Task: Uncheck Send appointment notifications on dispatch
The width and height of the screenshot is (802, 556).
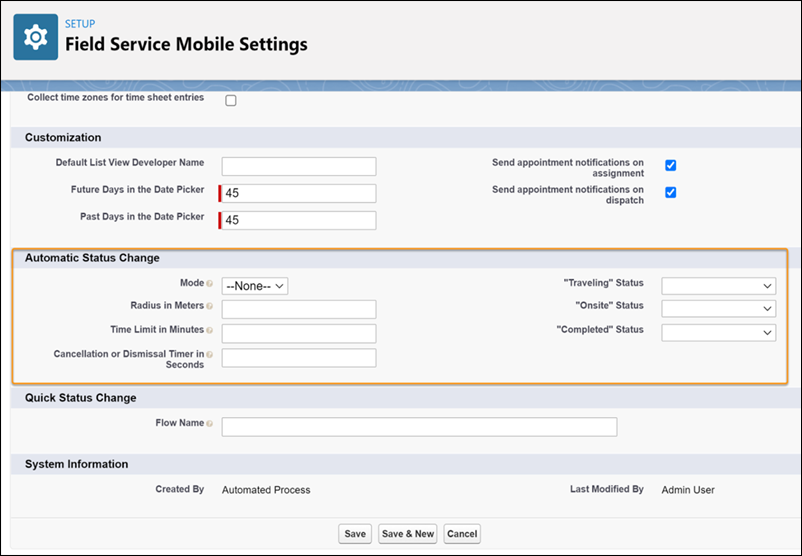Action: [671, 192]
